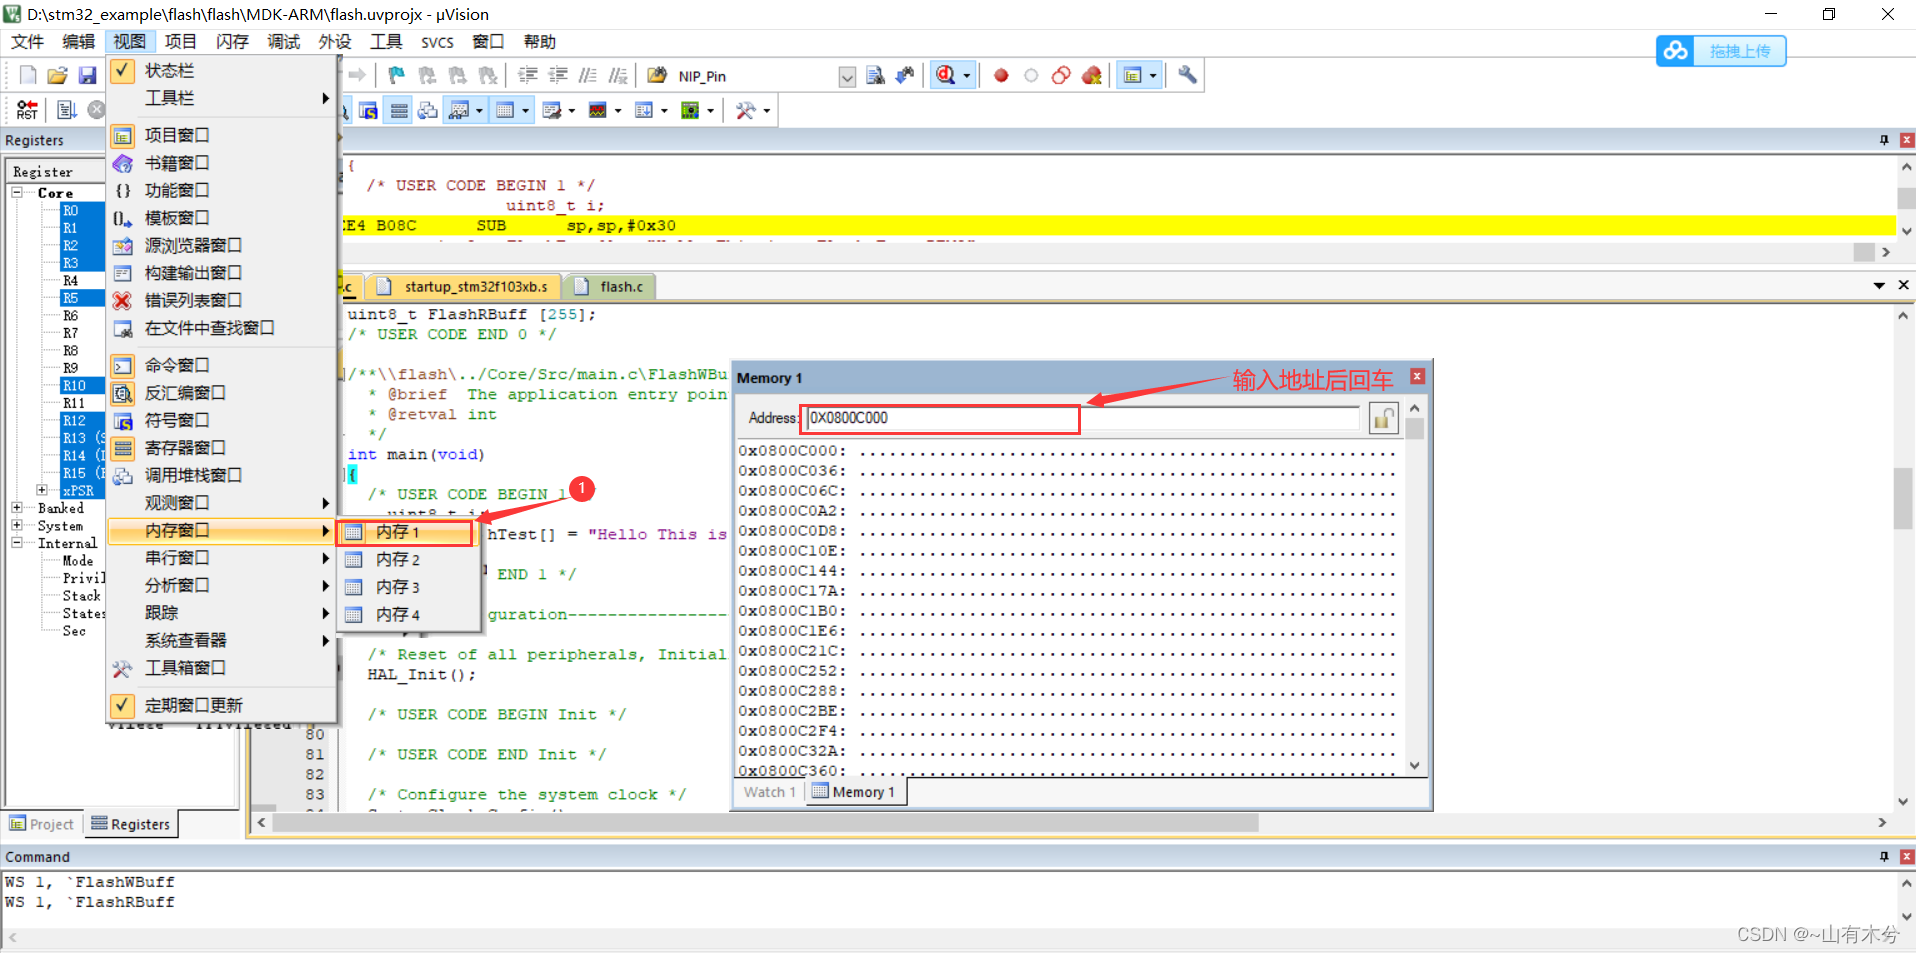The width and height of the screenshot is (1916, 953).
Task: Click the grey stop execution icon
Action: coord(96,110)
